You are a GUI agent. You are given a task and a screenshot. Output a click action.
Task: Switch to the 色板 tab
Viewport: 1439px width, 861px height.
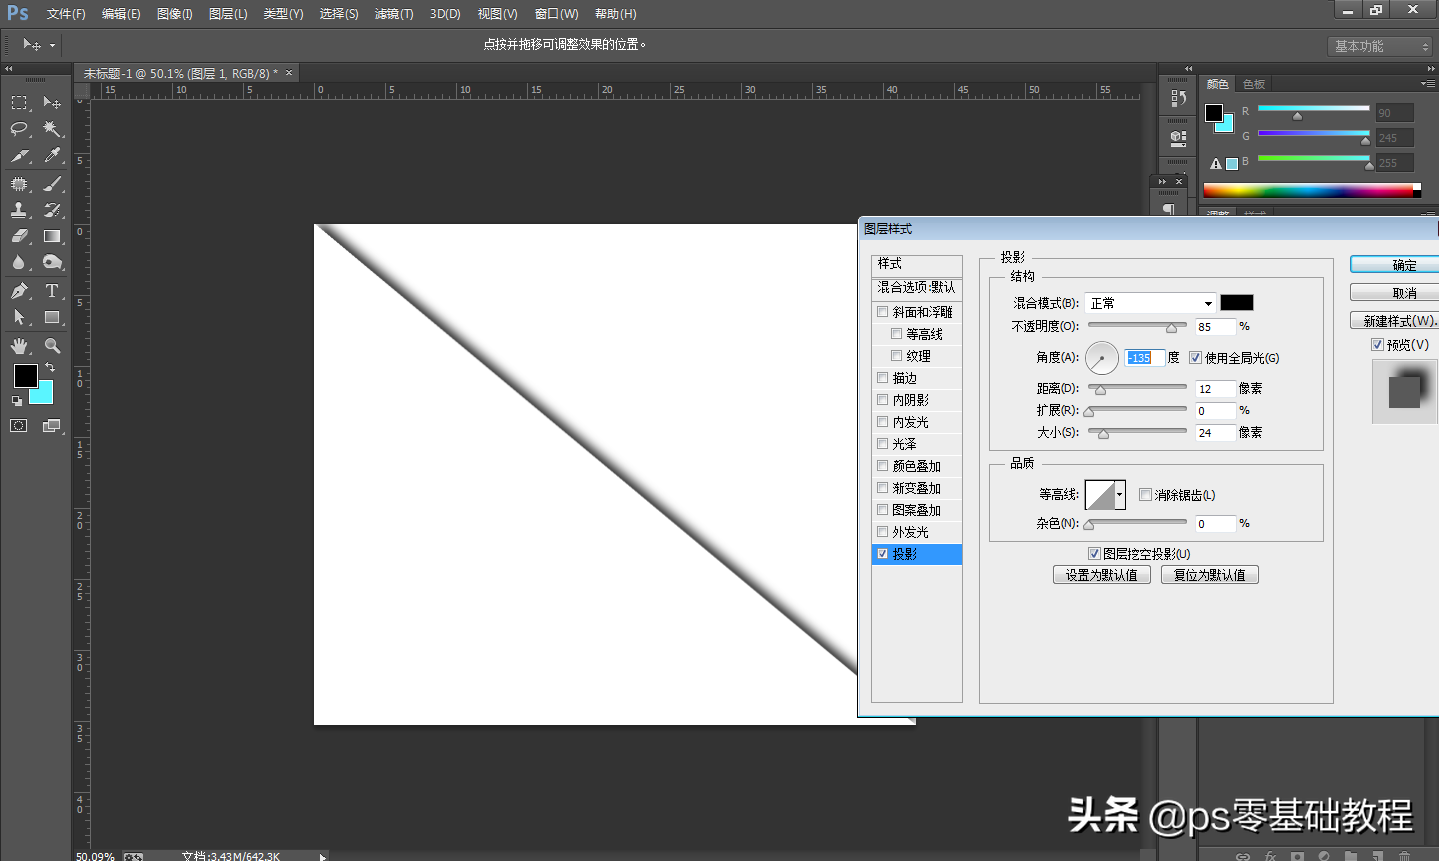pyautogui.click(x=1253, y=84)
